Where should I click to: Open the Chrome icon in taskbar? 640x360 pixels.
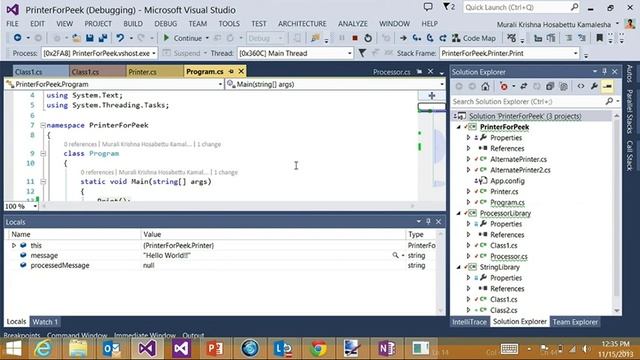pyautogui.click(x=319, y=349)
